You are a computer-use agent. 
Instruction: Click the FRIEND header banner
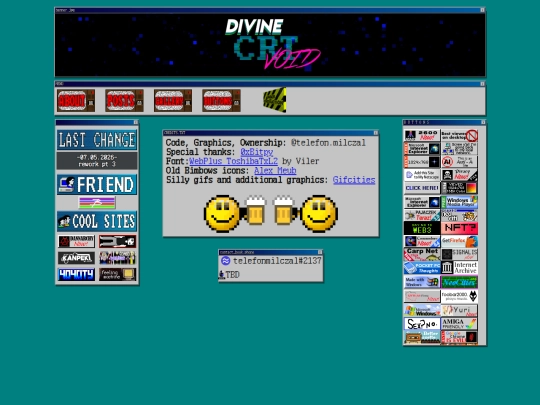(x=97, y=185)
